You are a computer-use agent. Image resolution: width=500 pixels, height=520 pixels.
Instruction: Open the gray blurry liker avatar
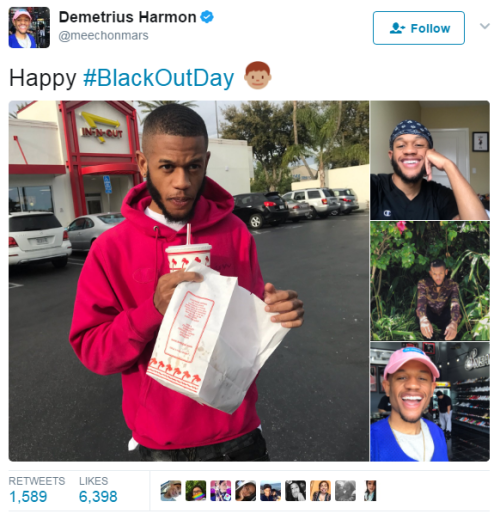[x=345, y=491]
